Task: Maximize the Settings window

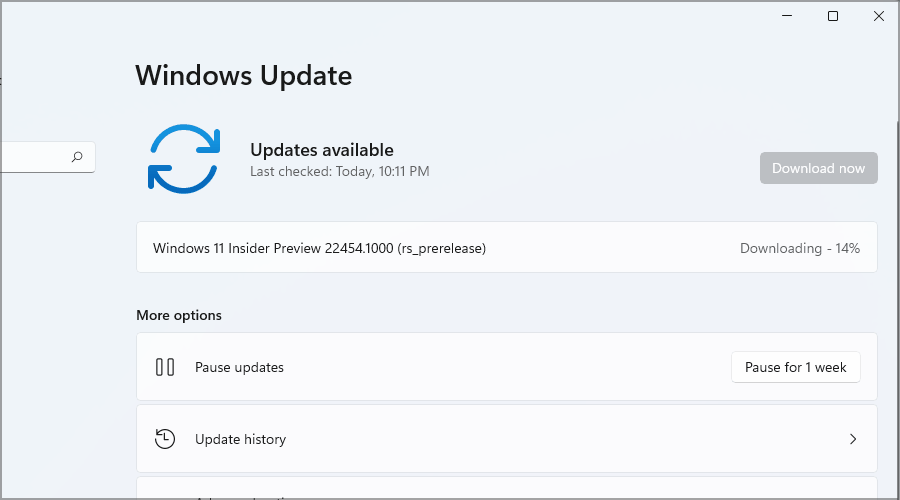Action: point(833,16)
